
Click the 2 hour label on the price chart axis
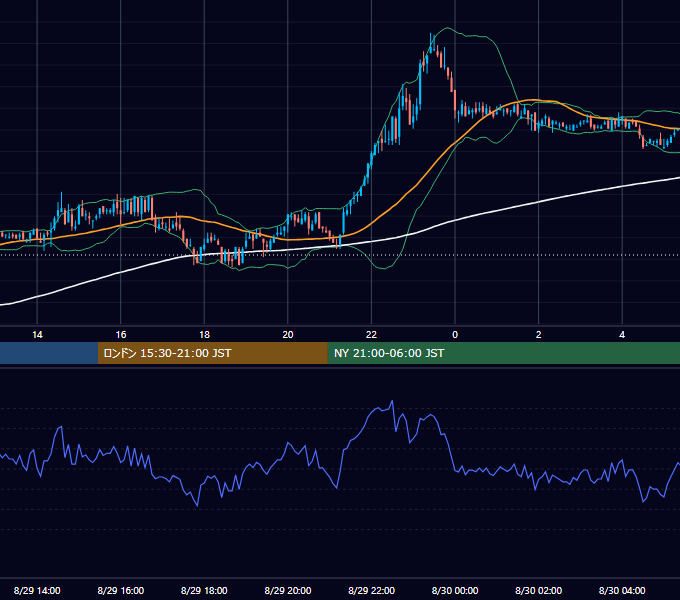(539, 335)
